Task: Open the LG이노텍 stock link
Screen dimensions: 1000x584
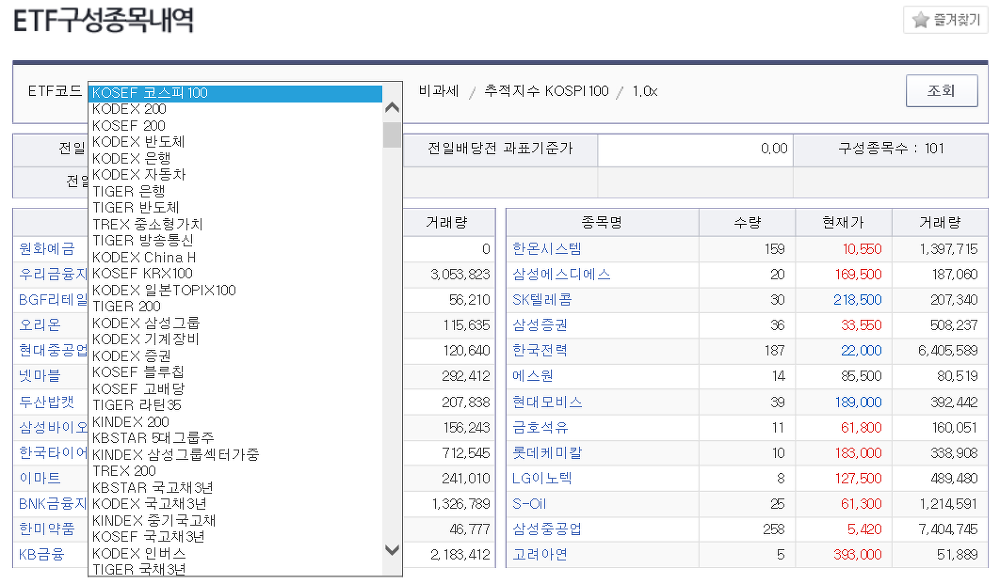Action: click(x=542, y=478)
